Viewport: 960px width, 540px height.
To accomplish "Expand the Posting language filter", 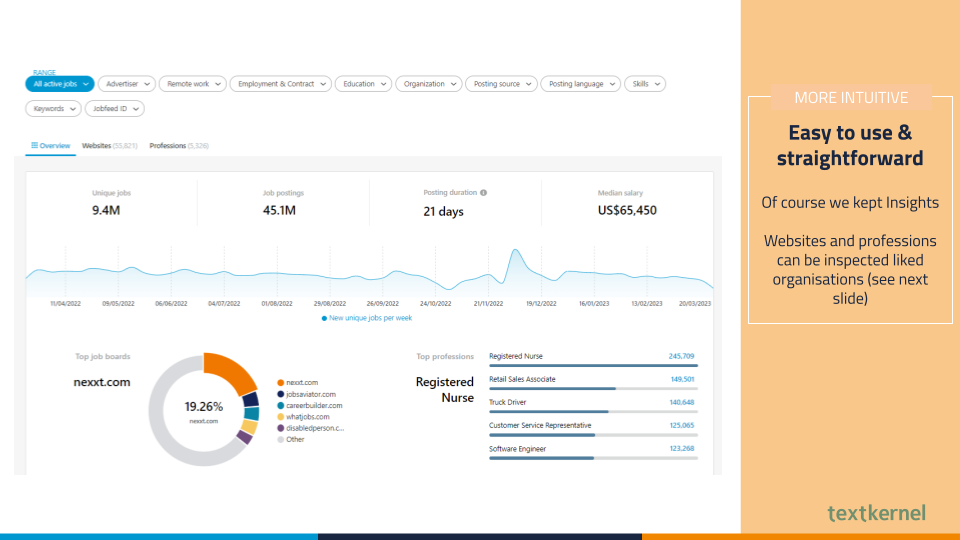I will 580,84.
